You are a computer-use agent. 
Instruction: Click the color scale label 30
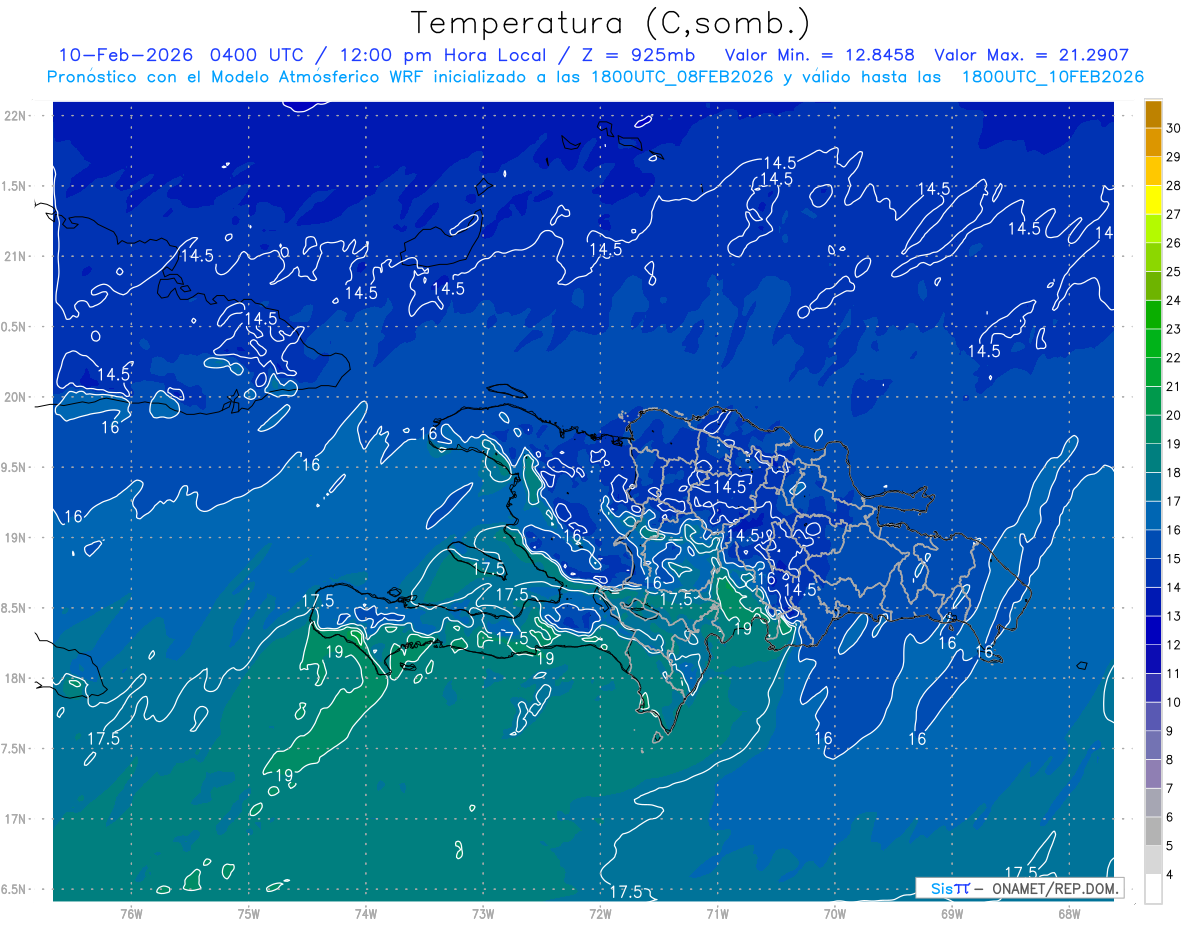pyautogui.click(x=1174, y=127)
